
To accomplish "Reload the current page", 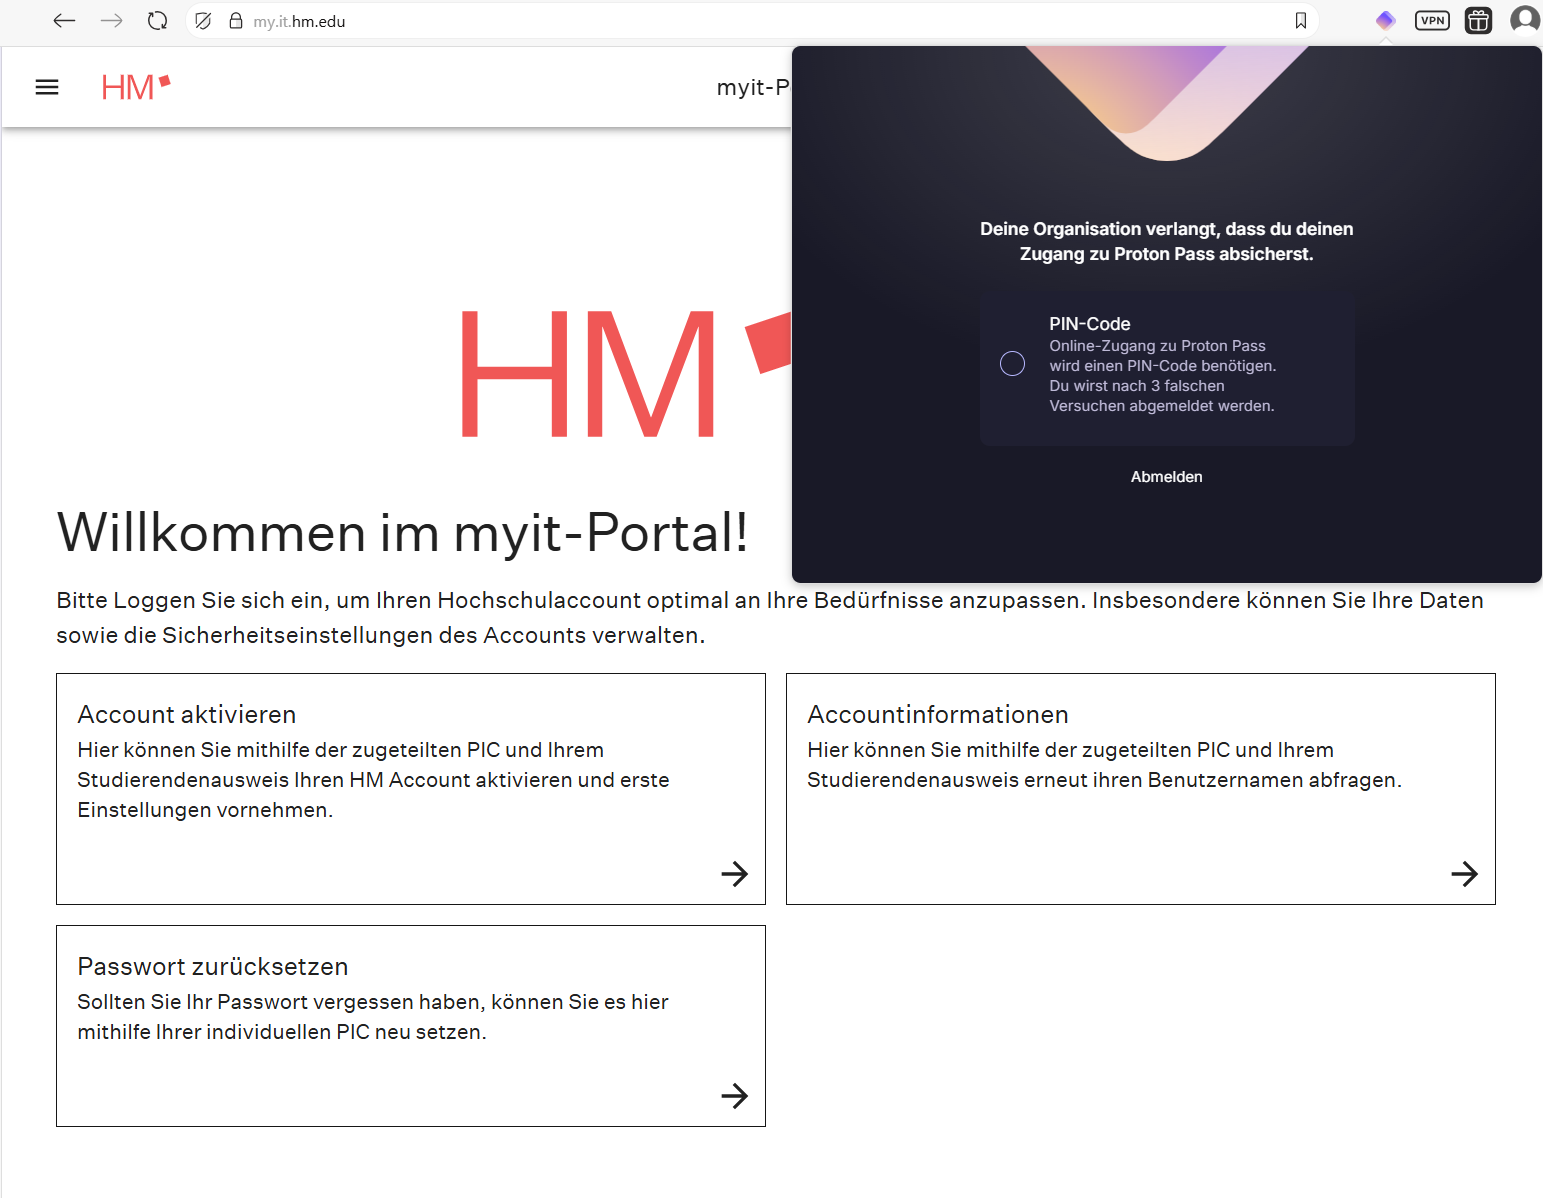I will point(157,21).
